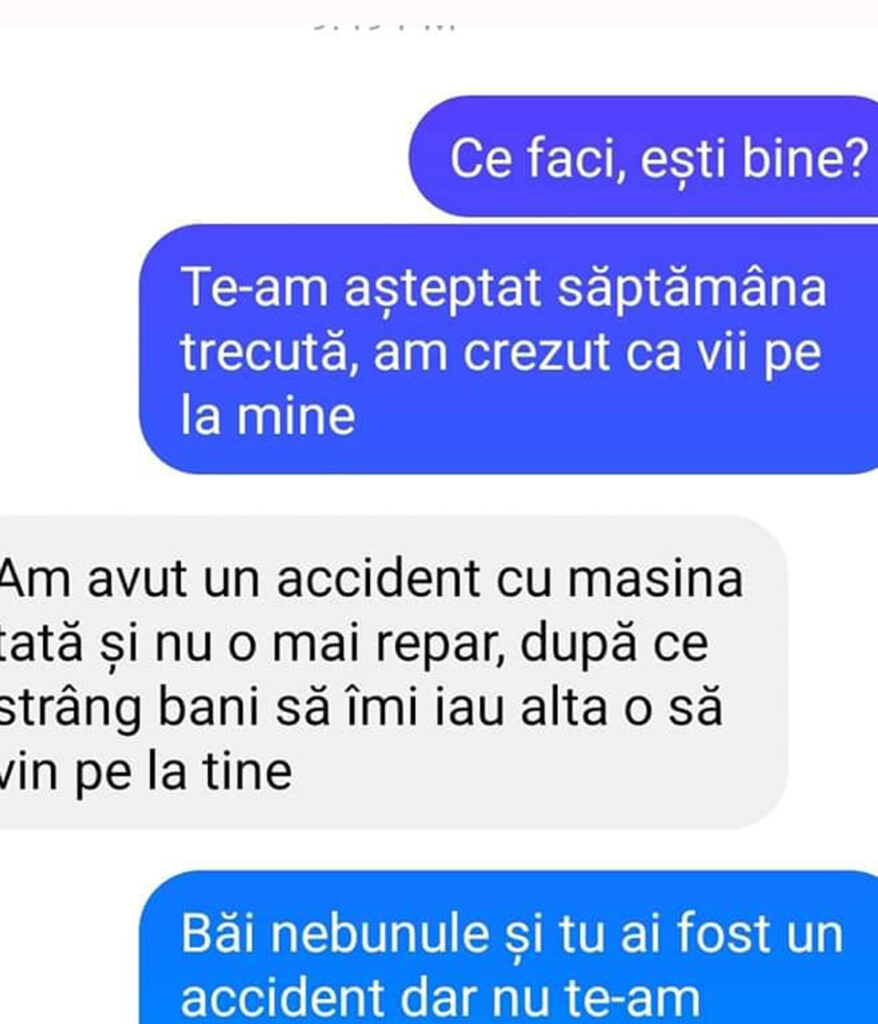Click the pink banner strip at the top

(439, 12)
